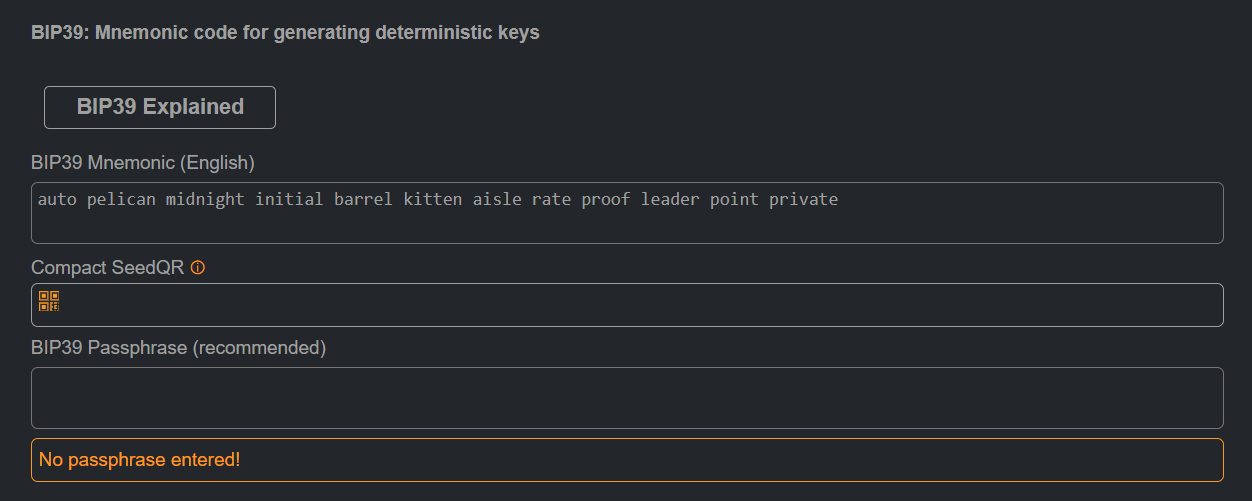Place cursor on the word "aisle"
This screenshot has height=501, width=1252.
click(497, 199)
